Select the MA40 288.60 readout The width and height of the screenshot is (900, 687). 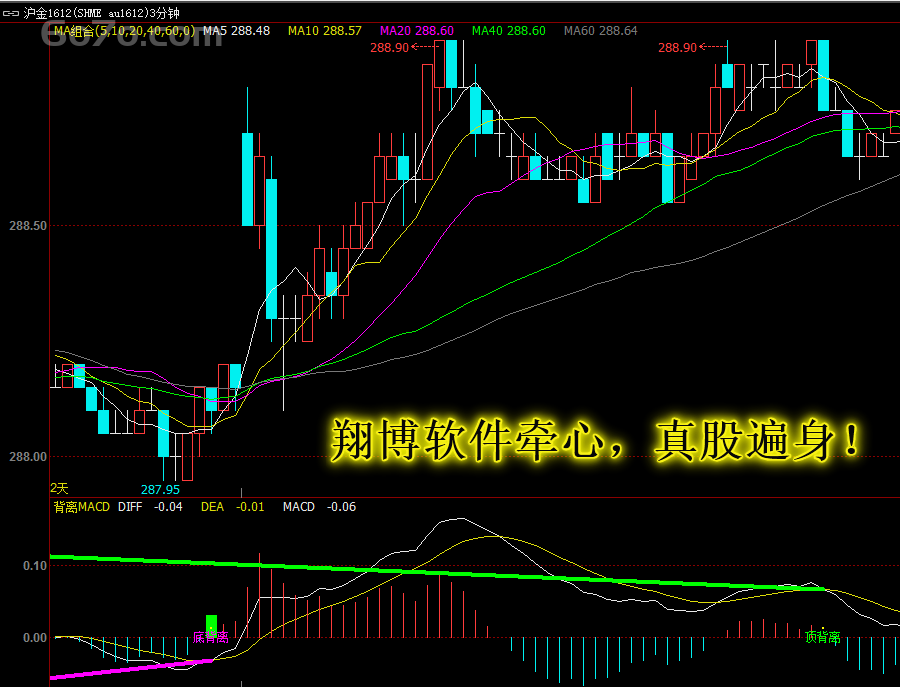point(509,31)
